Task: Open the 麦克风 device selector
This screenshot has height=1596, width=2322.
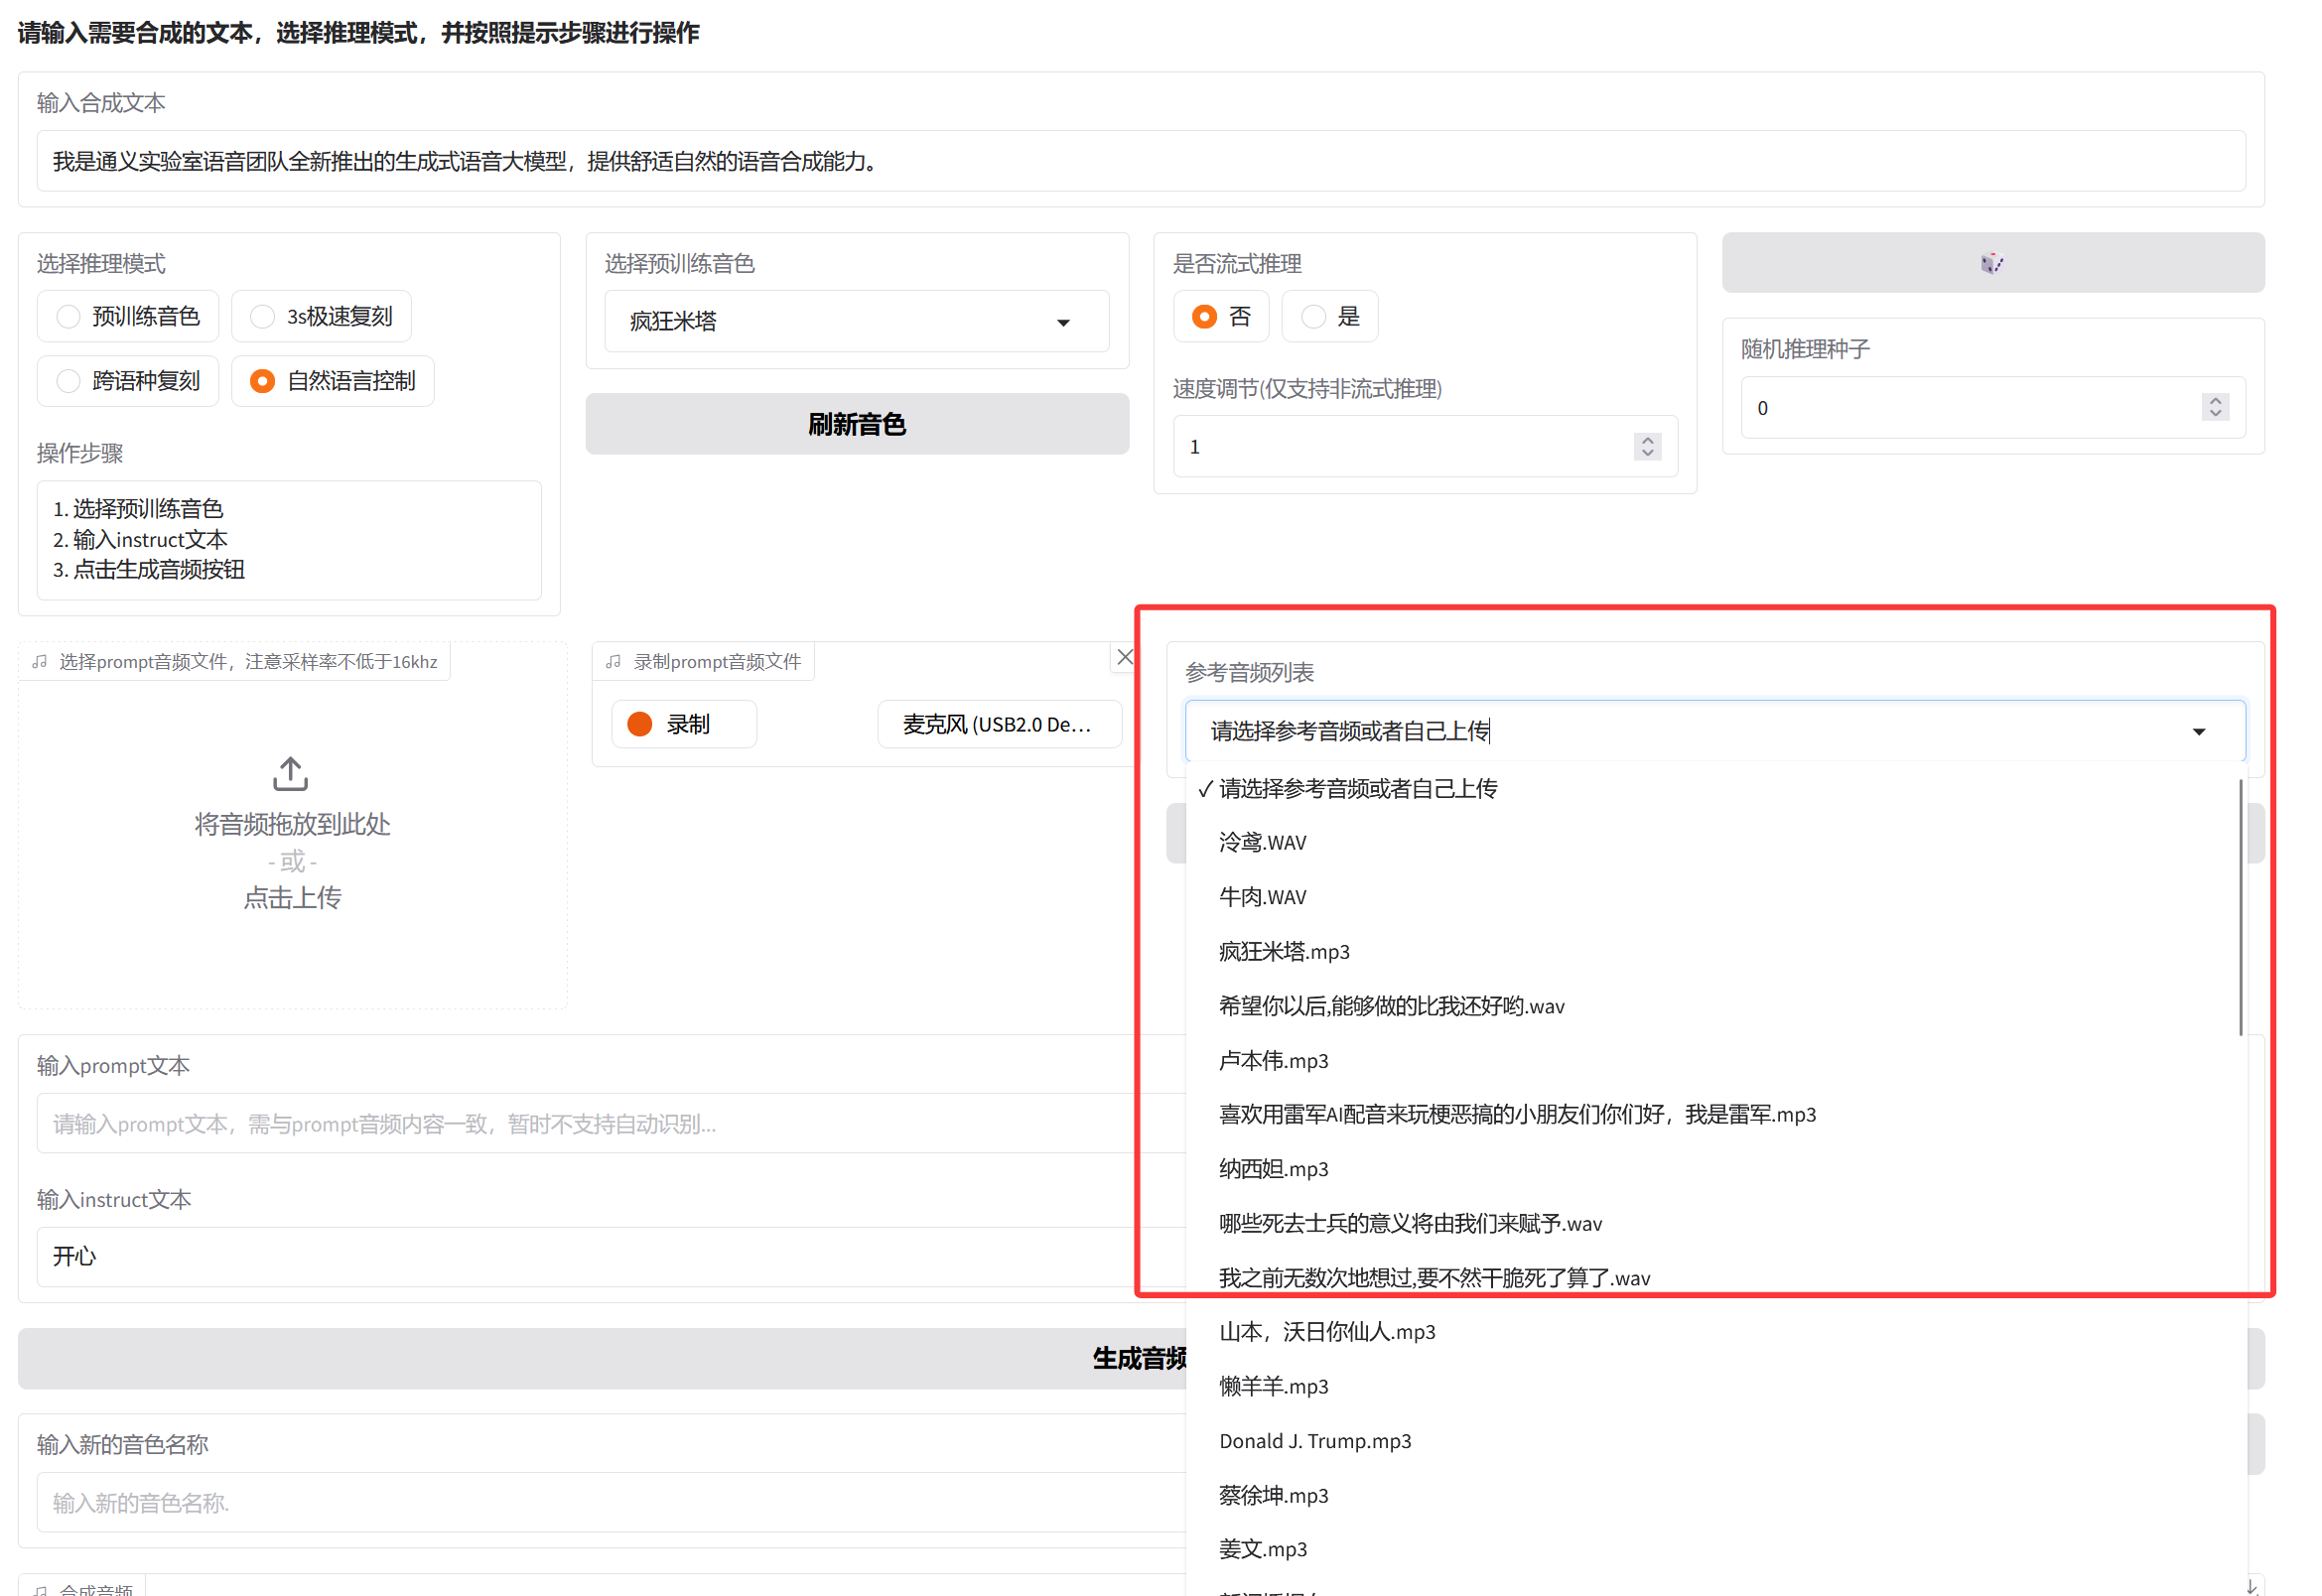Action: pos(999,724)
